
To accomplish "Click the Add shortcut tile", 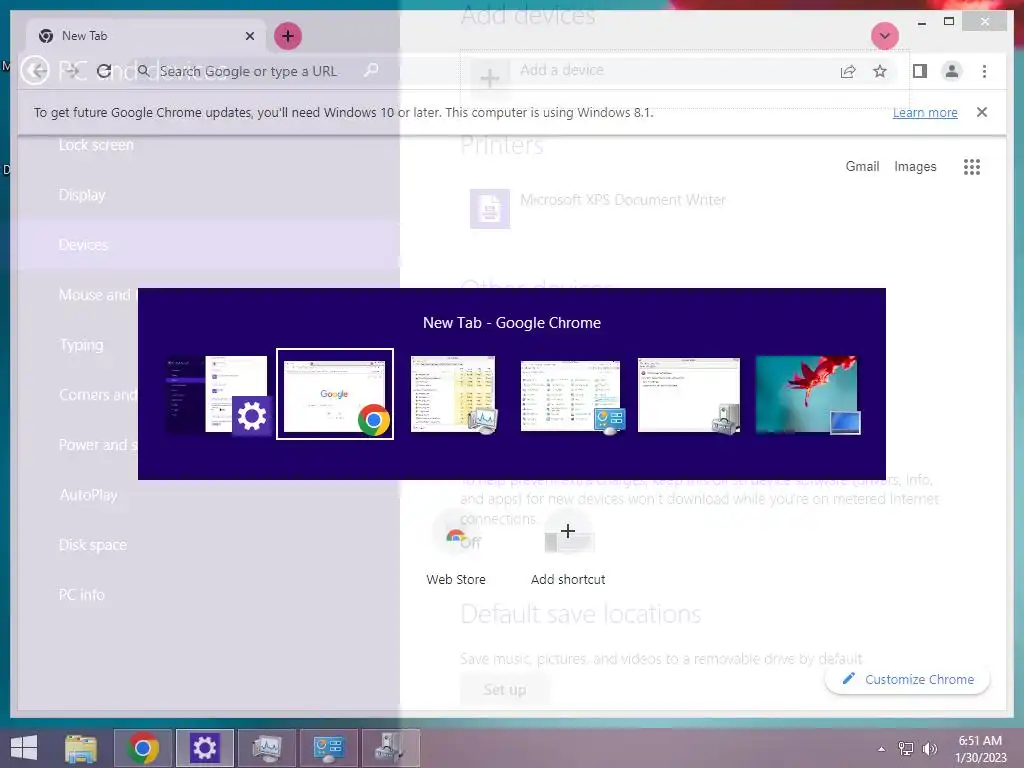I will point(568,547).
